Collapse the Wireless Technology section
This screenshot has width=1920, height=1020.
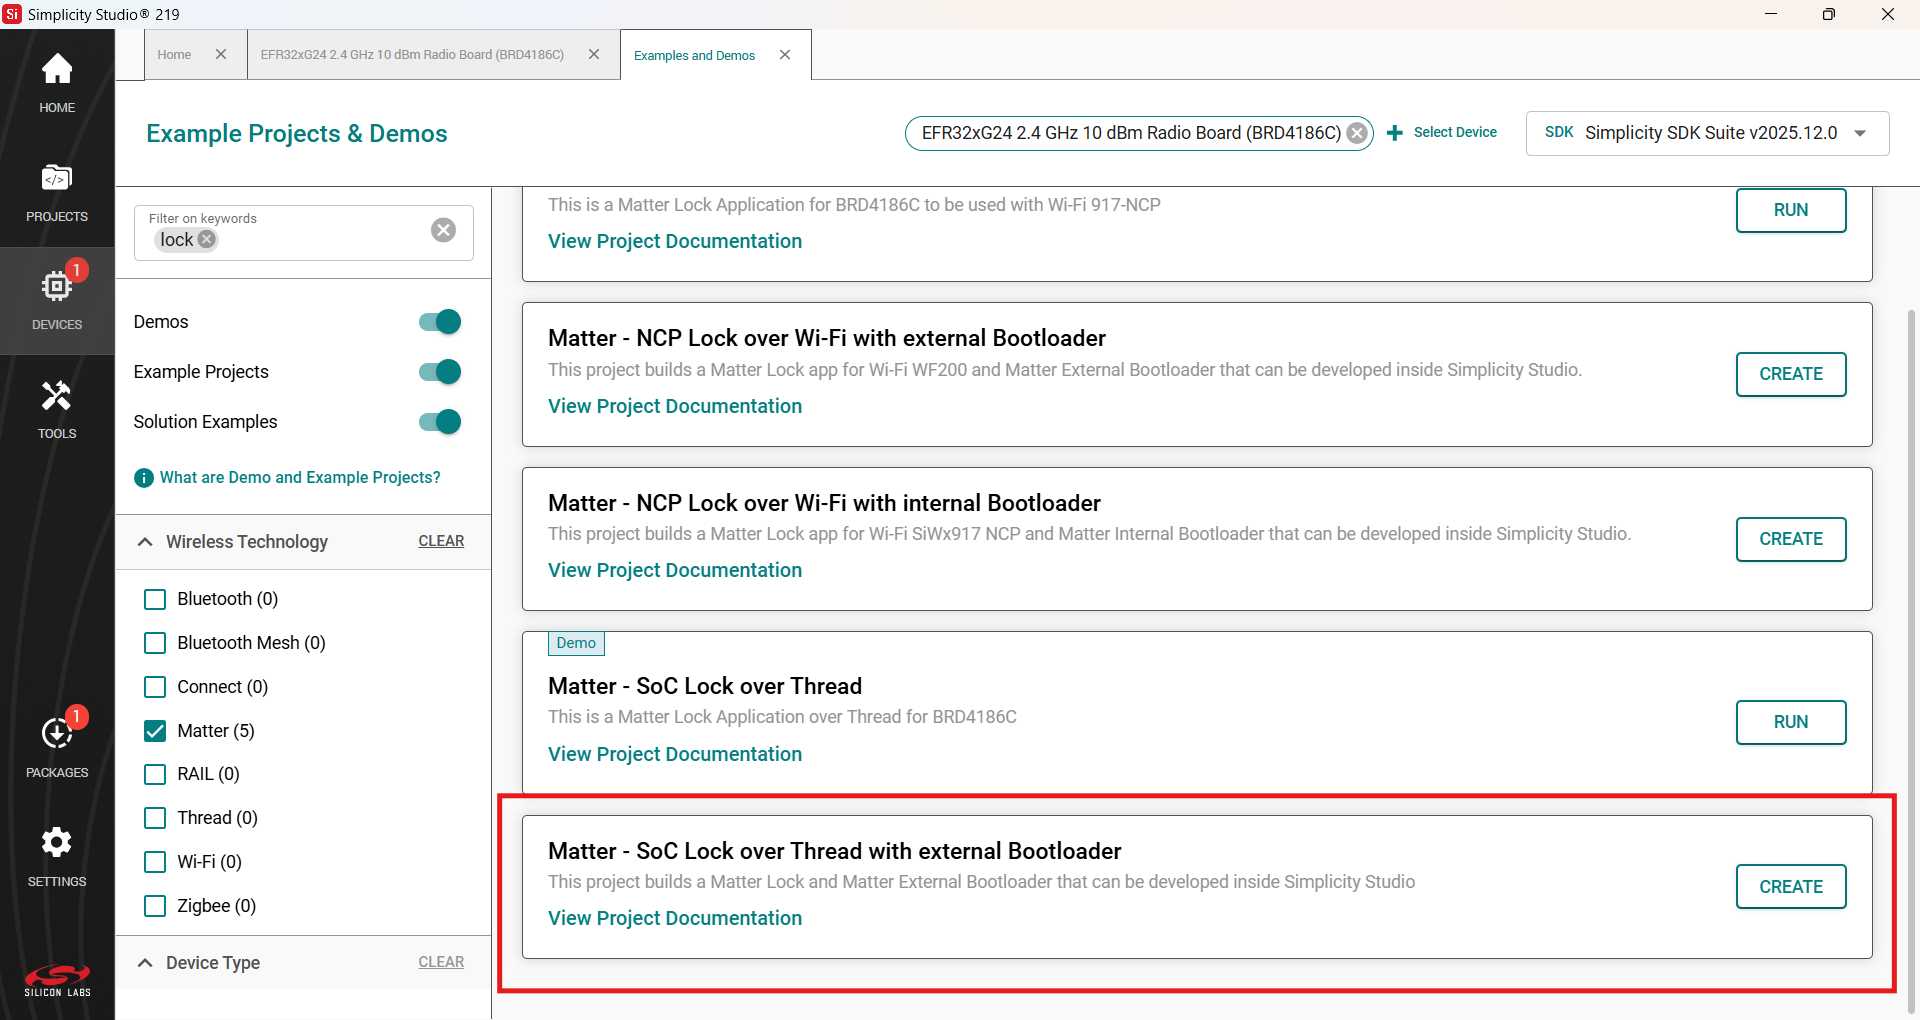coord(145,542)
